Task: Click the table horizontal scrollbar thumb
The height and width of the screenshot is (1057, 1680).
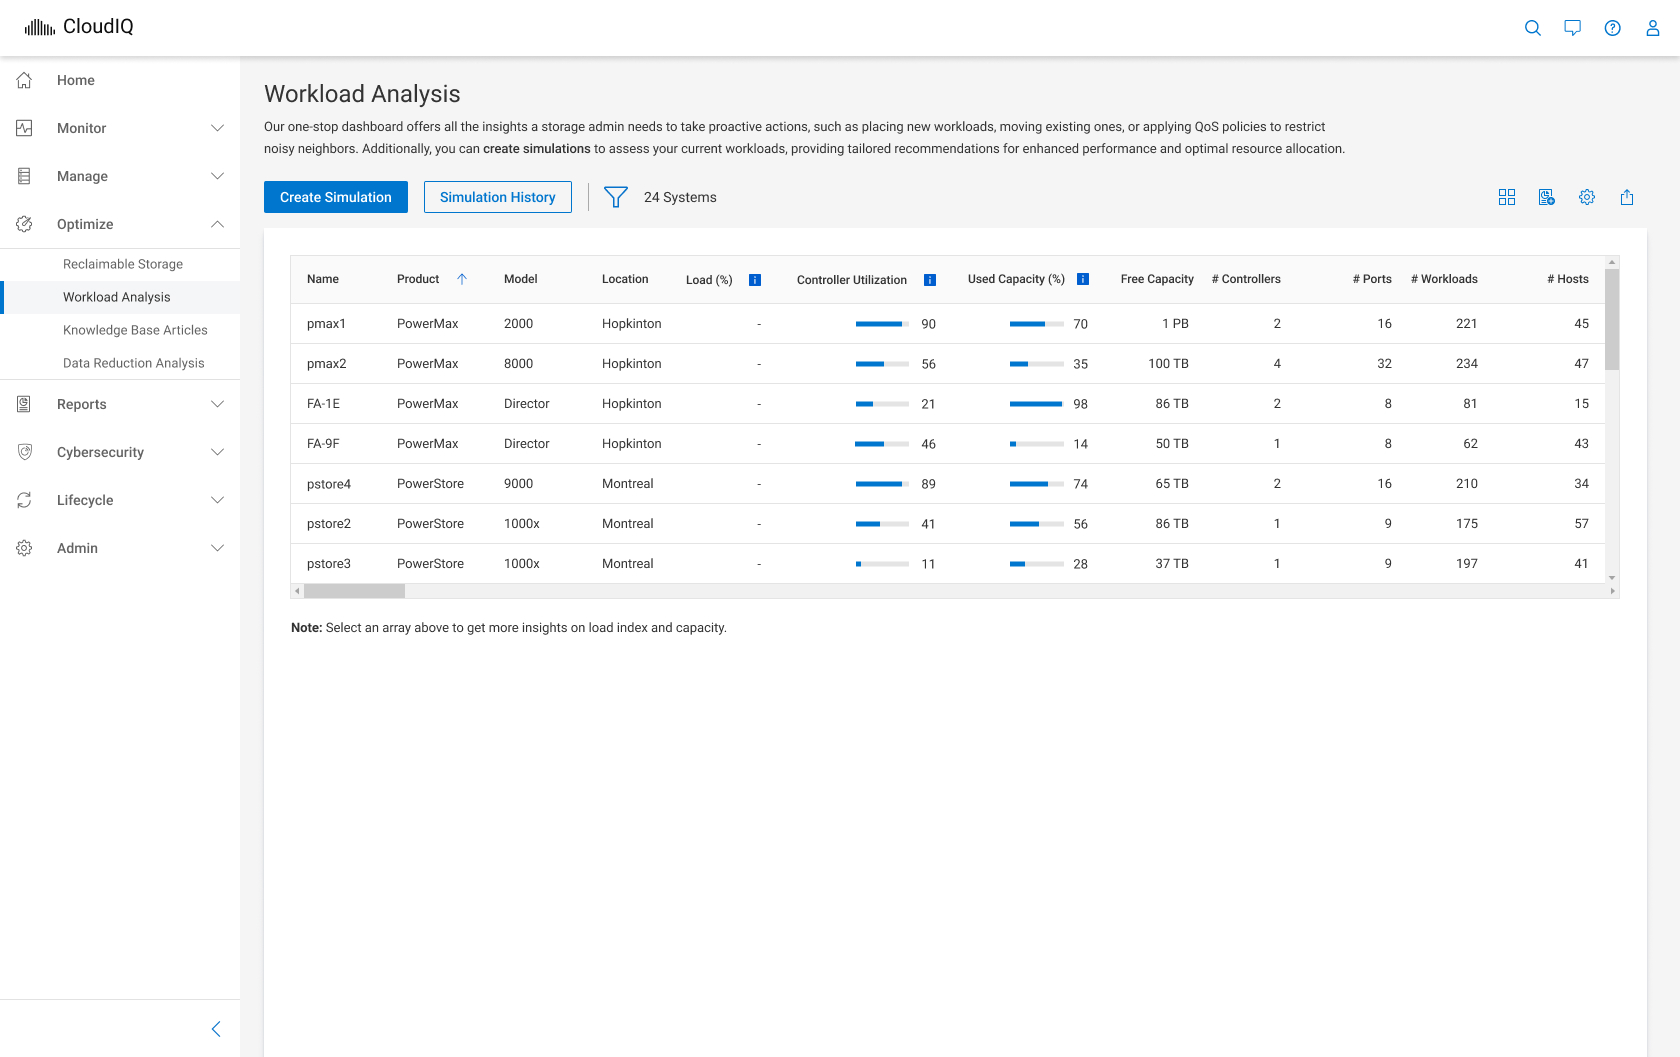Action: (354, 591)
